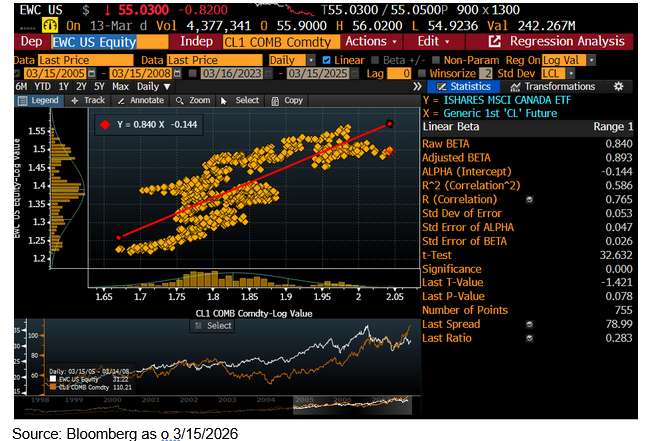Select the YTD range
The width and height of the screenshot is (670, 441).
click(x=42, y=87)
